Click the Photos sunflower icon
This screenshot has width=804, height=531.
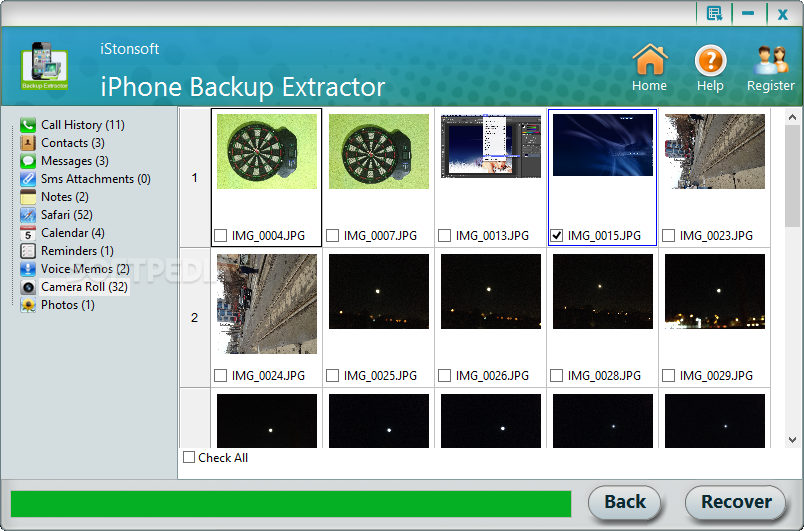[28, 304]
